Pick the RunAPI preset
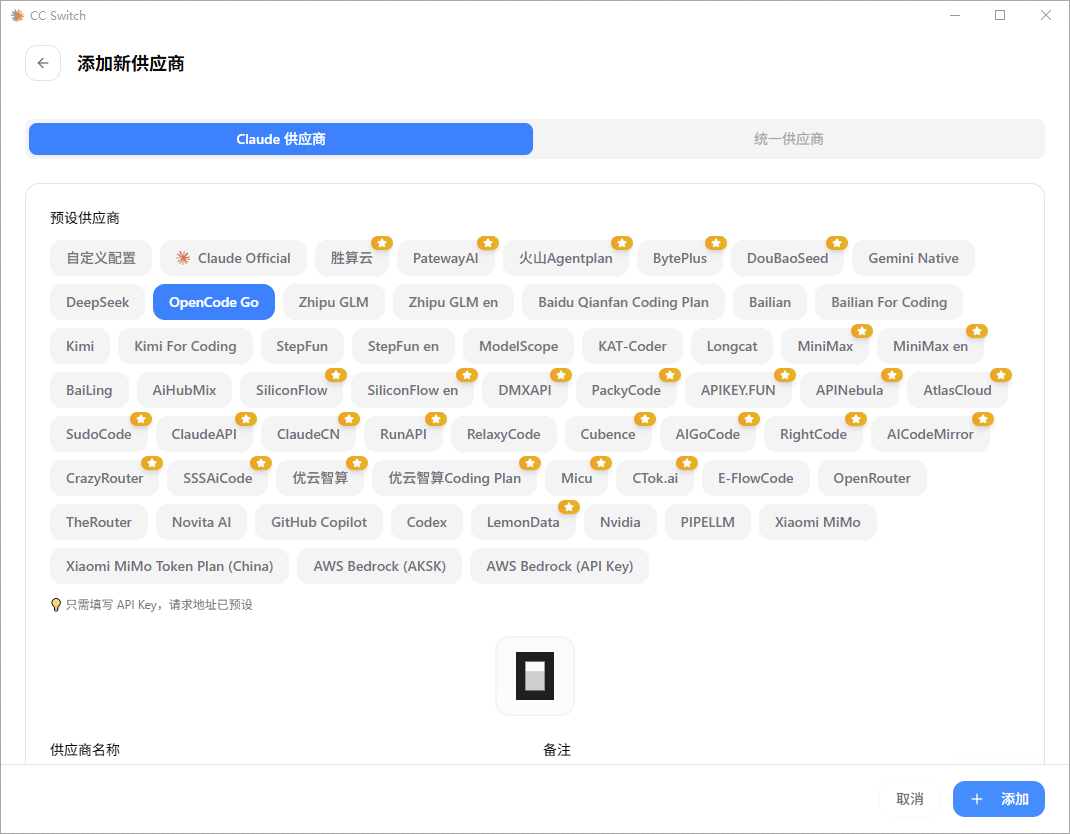1070x834 pixels. pyautogui.click(x=403, y=434)
